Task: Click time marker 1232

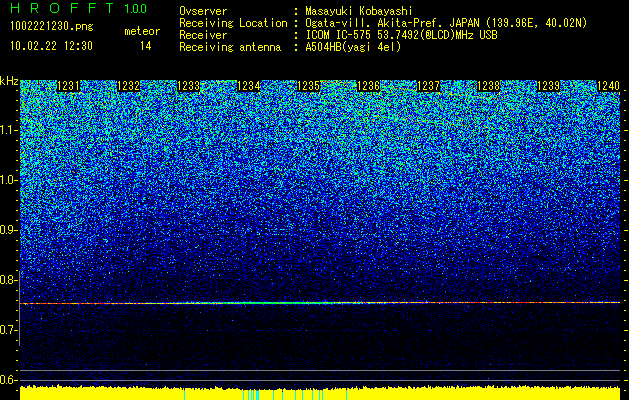Action: point(128,86)
